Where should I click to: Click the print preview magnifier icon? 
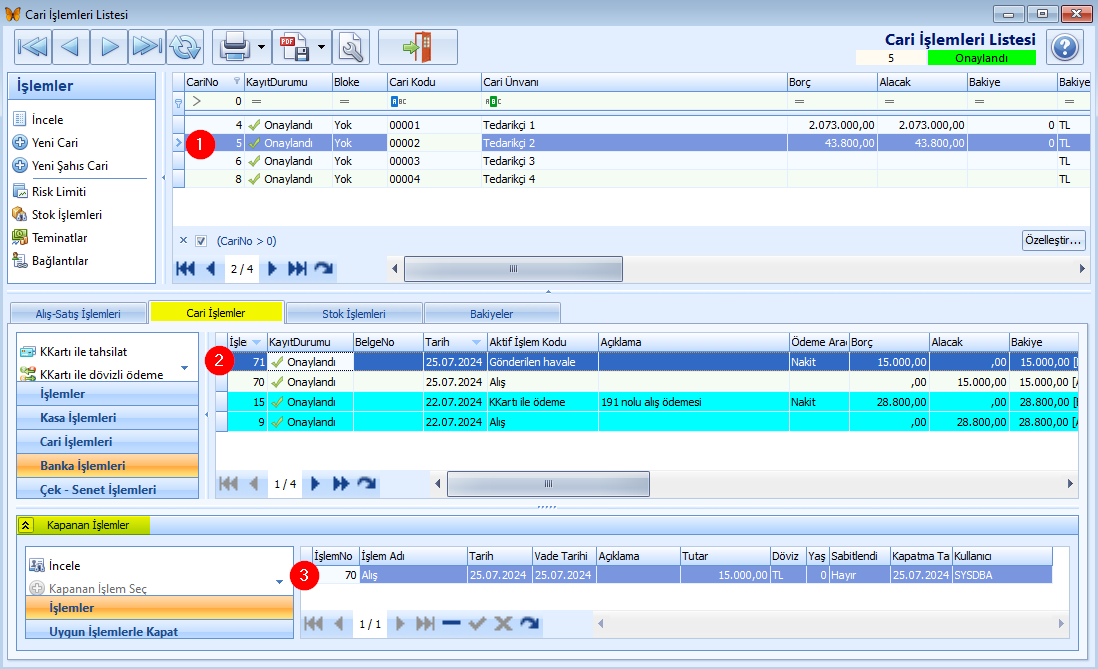click(x=351, y=47)
